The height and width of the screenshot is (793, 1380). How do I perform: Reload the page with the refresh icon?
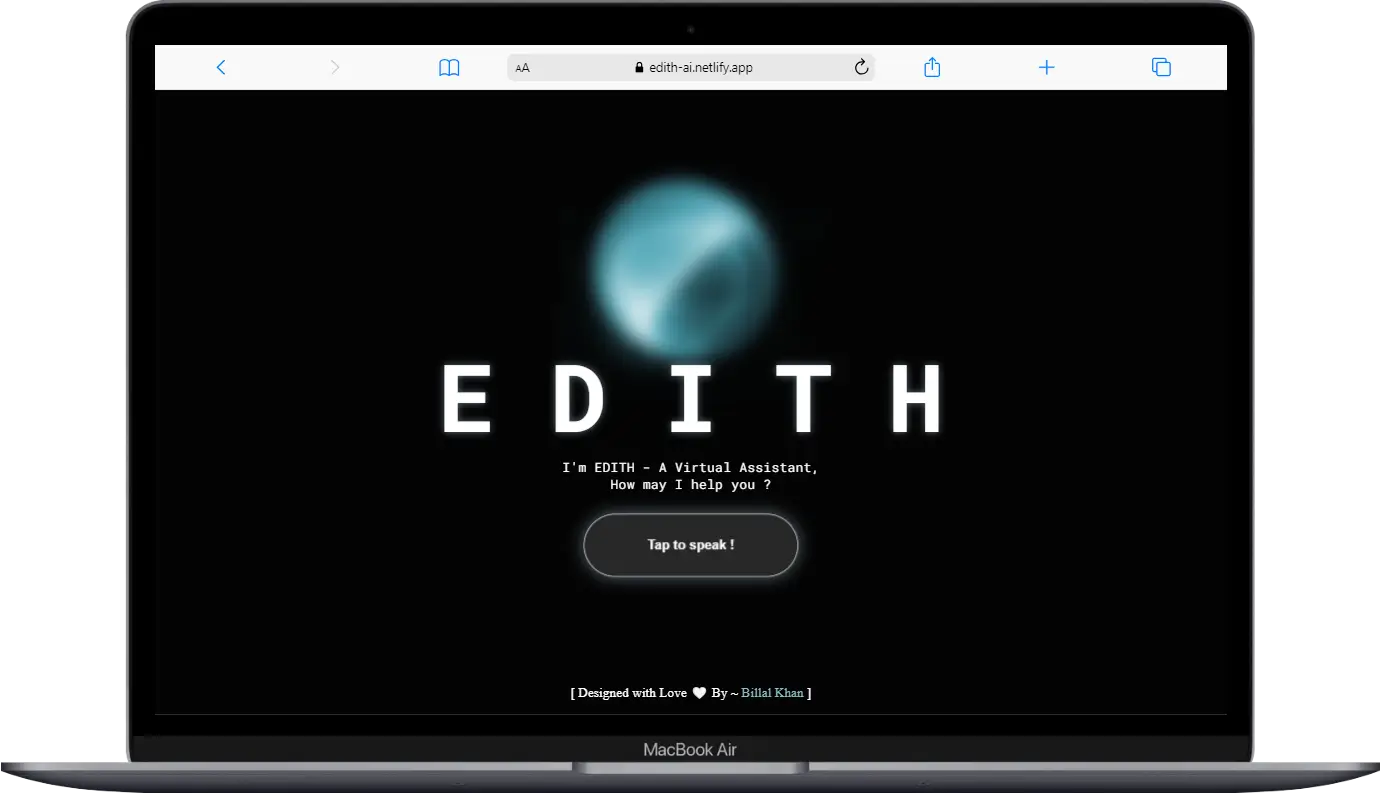pos(861,67)
